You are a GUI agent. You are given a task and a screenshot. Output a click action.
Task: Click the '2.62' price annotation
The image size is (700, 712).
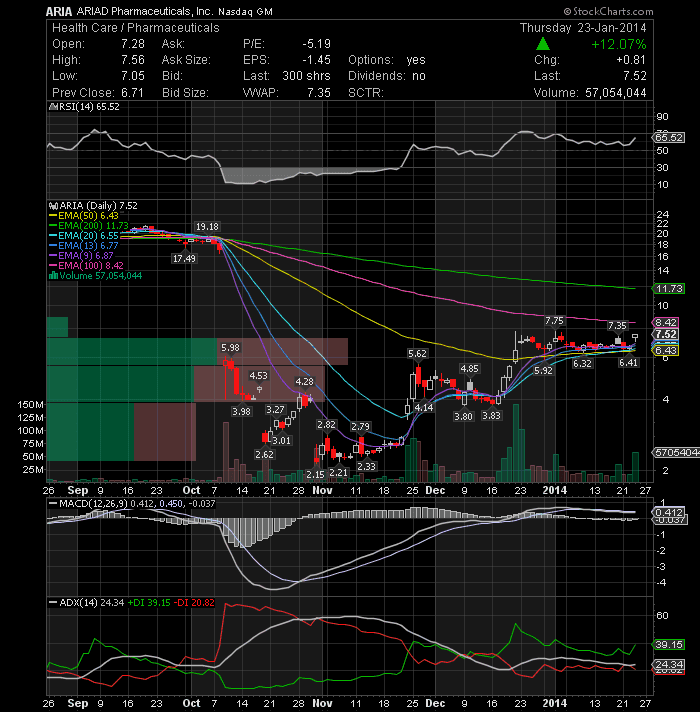point(264,455)
